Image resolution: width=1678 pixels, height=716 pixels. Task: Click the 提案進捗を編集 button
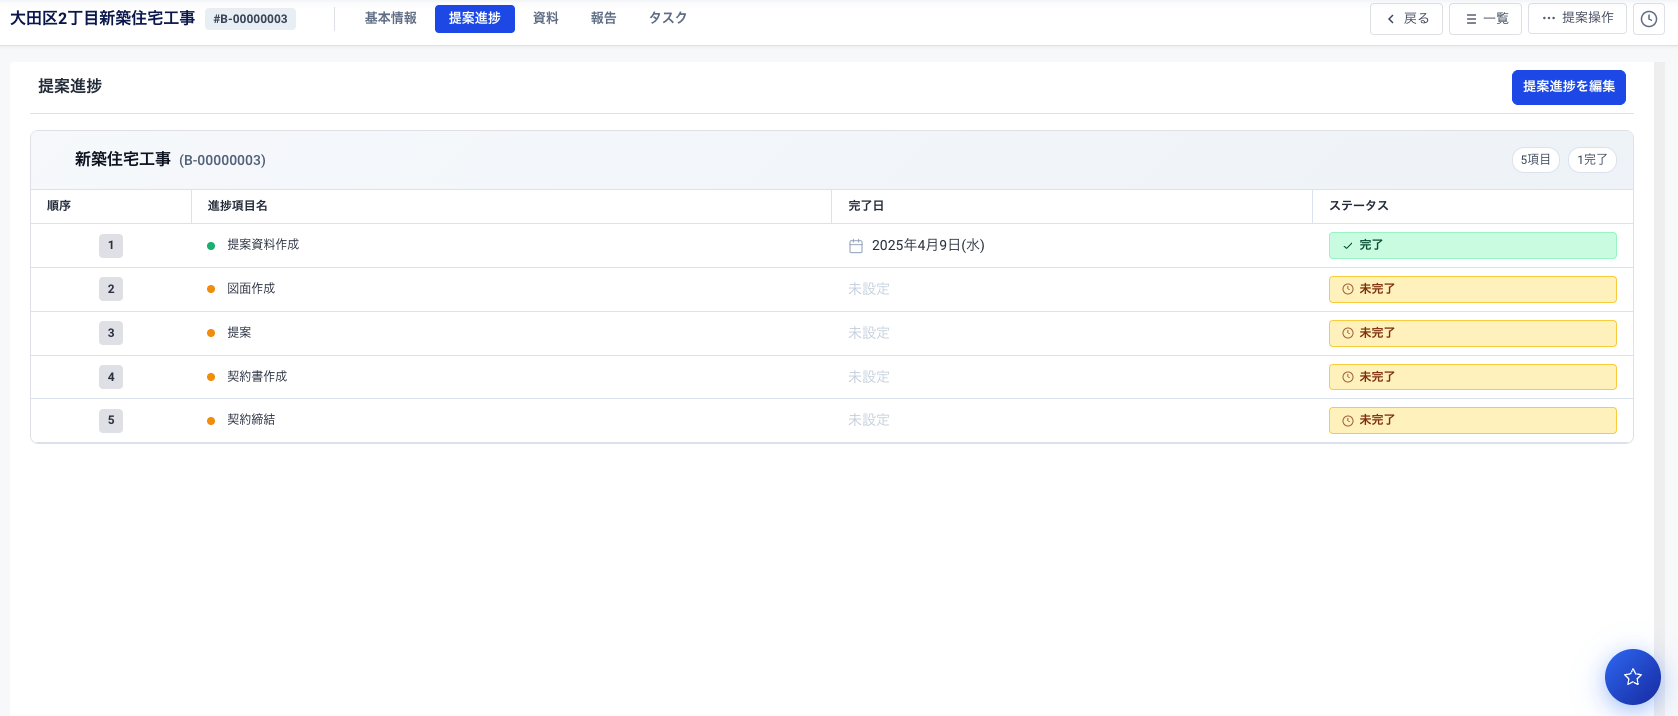pyautogui.click(x=1568, y=87)
